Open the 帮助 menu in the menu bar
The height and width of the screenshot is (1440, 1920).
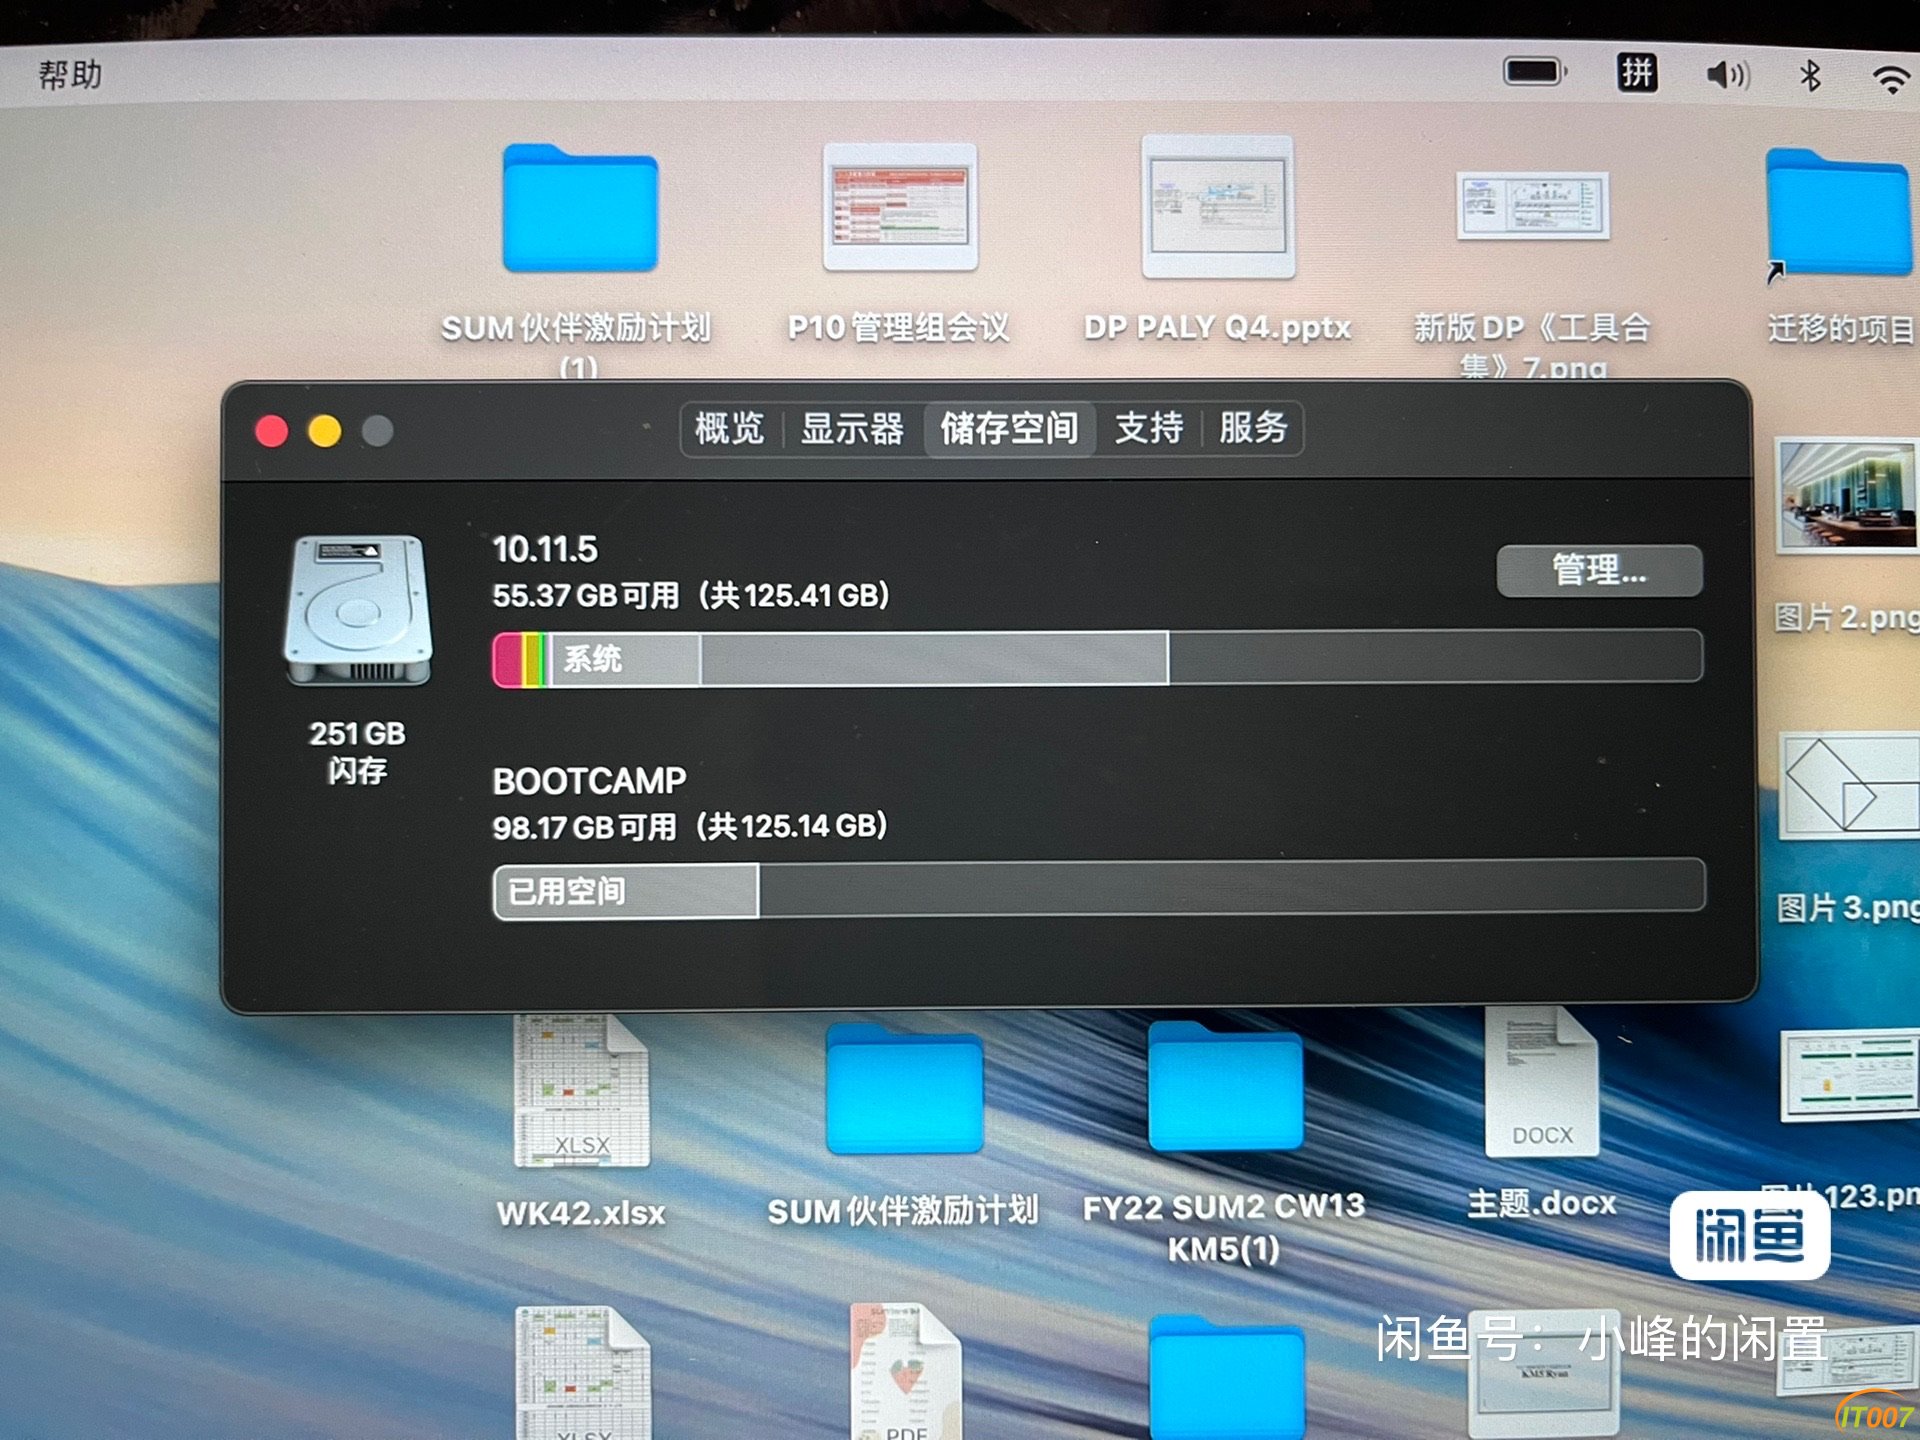(x=70, y=75)
